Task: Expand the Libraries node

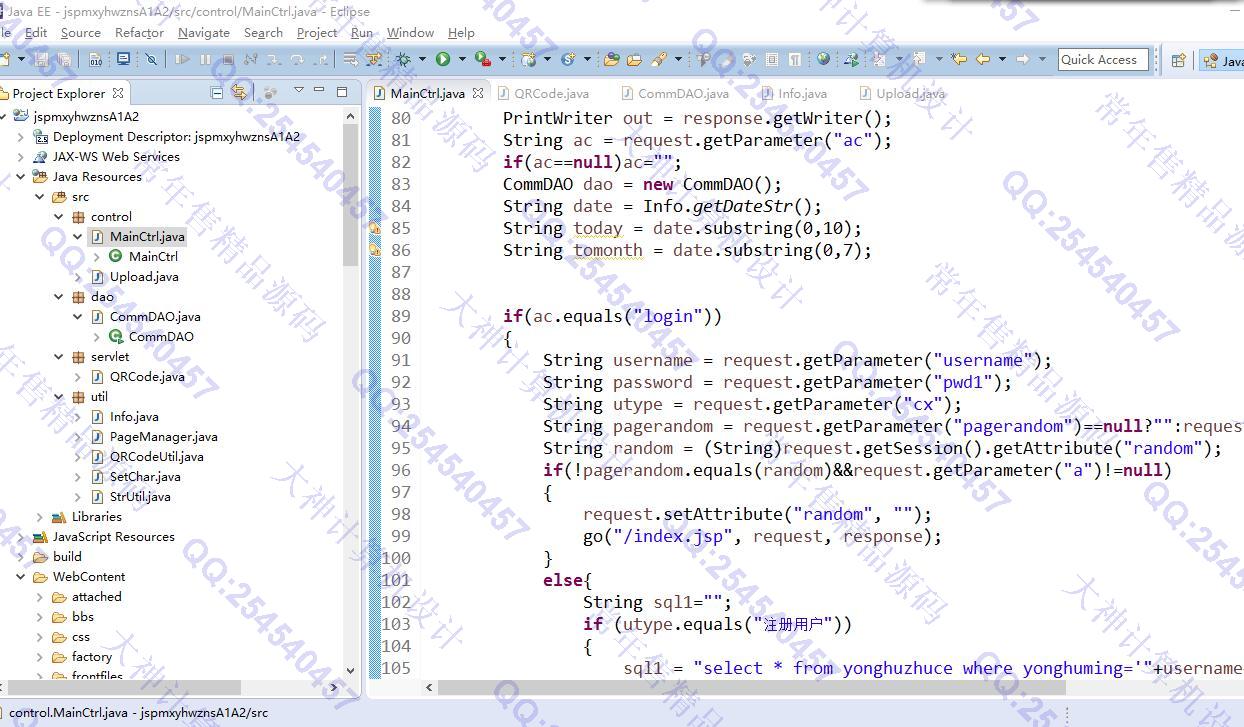Action: click(x=40, y=517)
